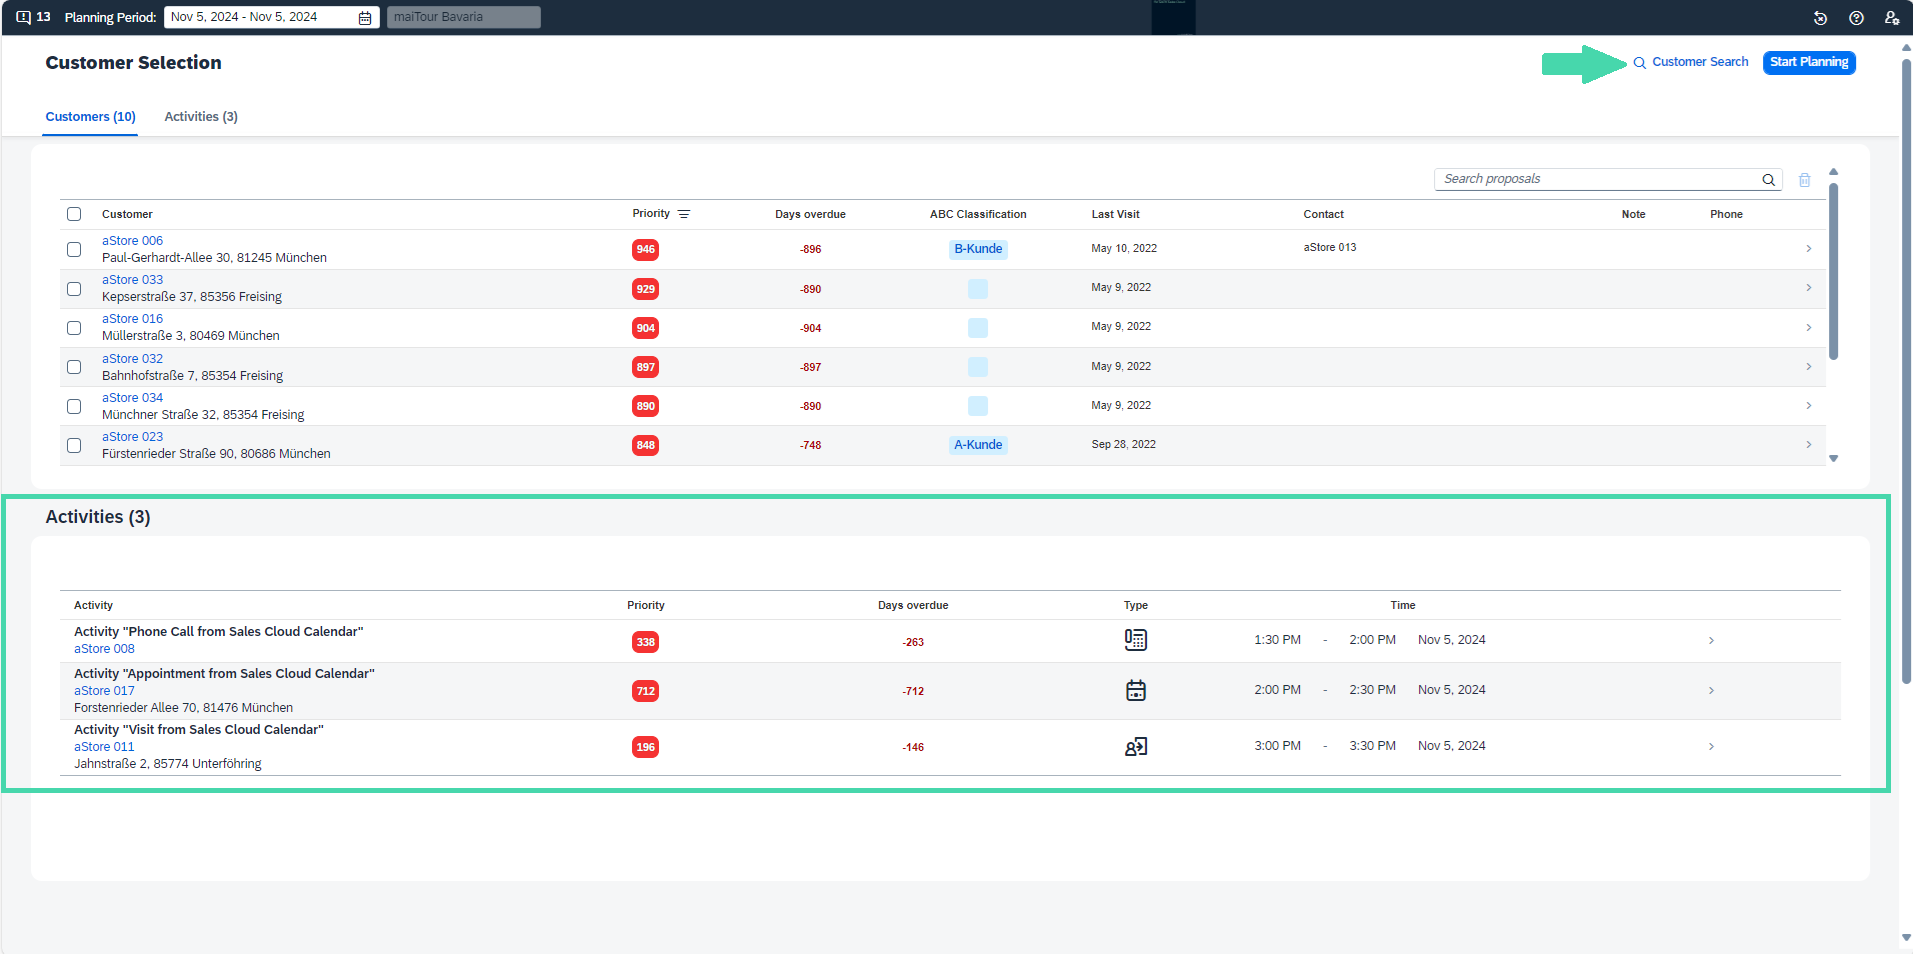
Task: Click the maiTour Bavaria field
Action: point(464,17)
